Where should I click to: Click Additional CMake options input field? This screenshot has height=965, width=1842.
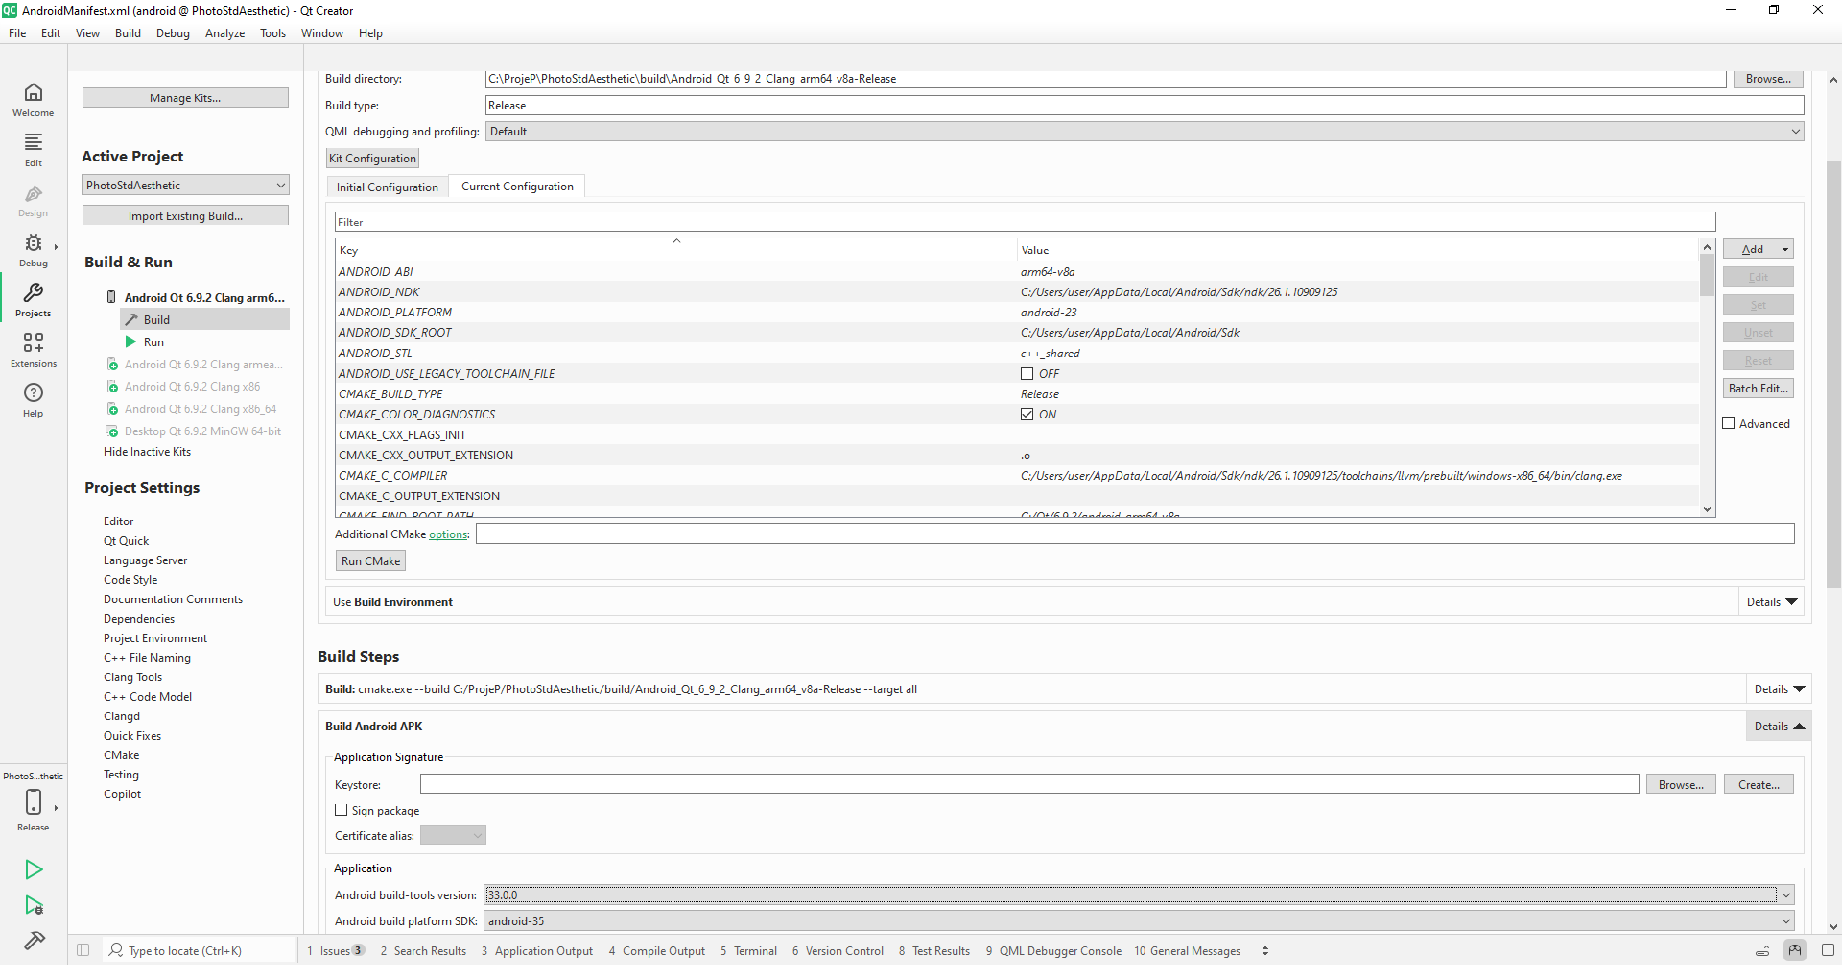(1135, 534)
